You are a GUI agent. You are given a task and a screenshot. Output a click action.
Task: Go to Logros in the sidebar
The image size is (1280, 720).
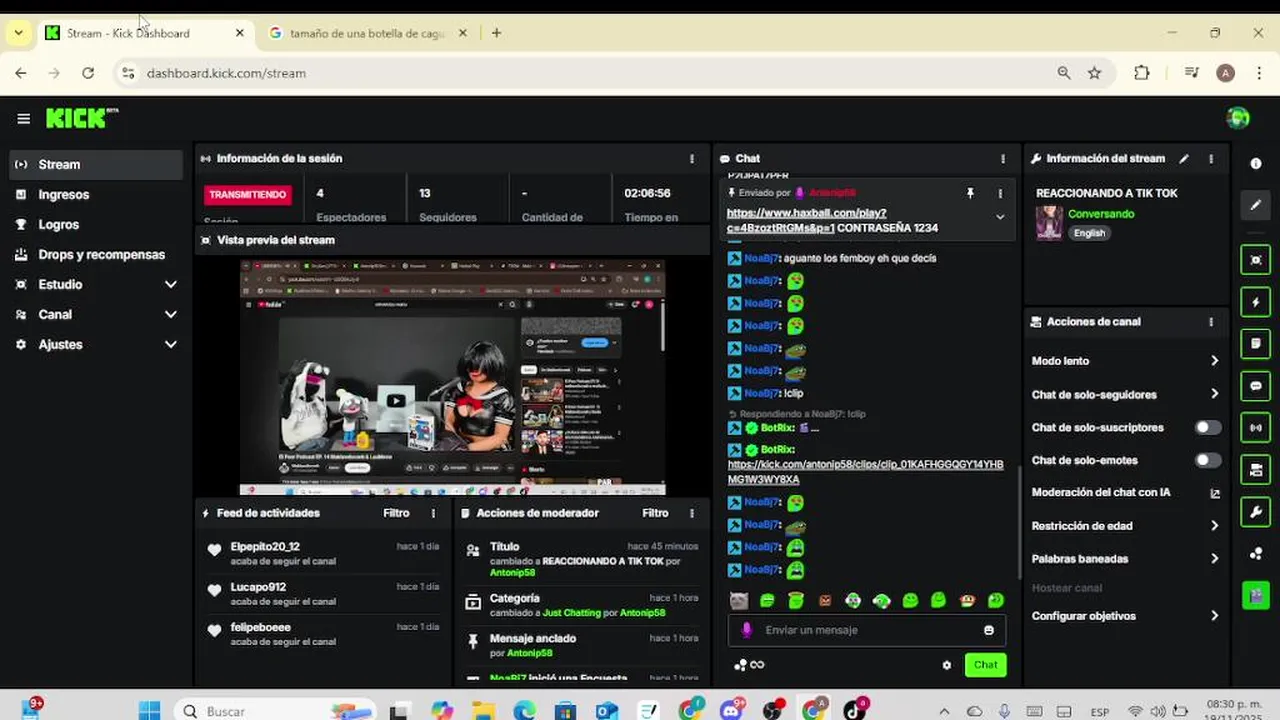coord(96,225)
